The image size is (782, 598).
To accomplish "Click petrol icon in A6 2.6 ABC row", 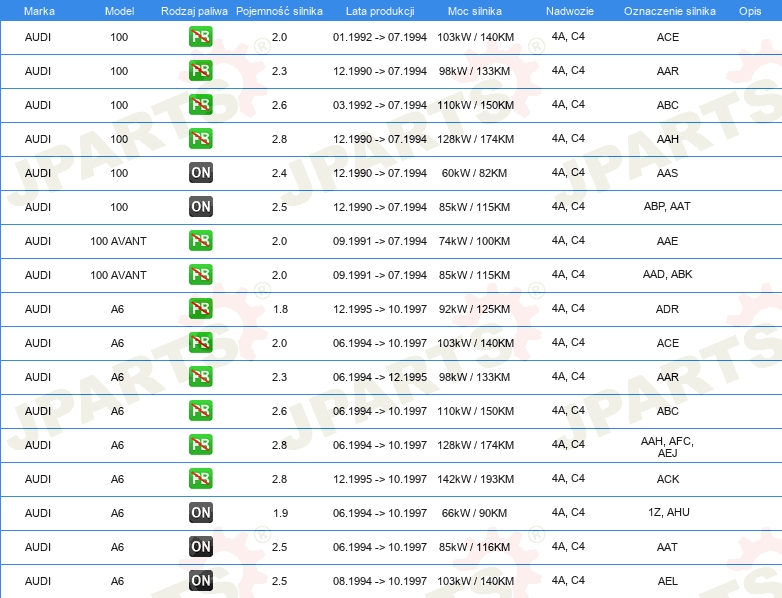I will [x=201, y=410].
